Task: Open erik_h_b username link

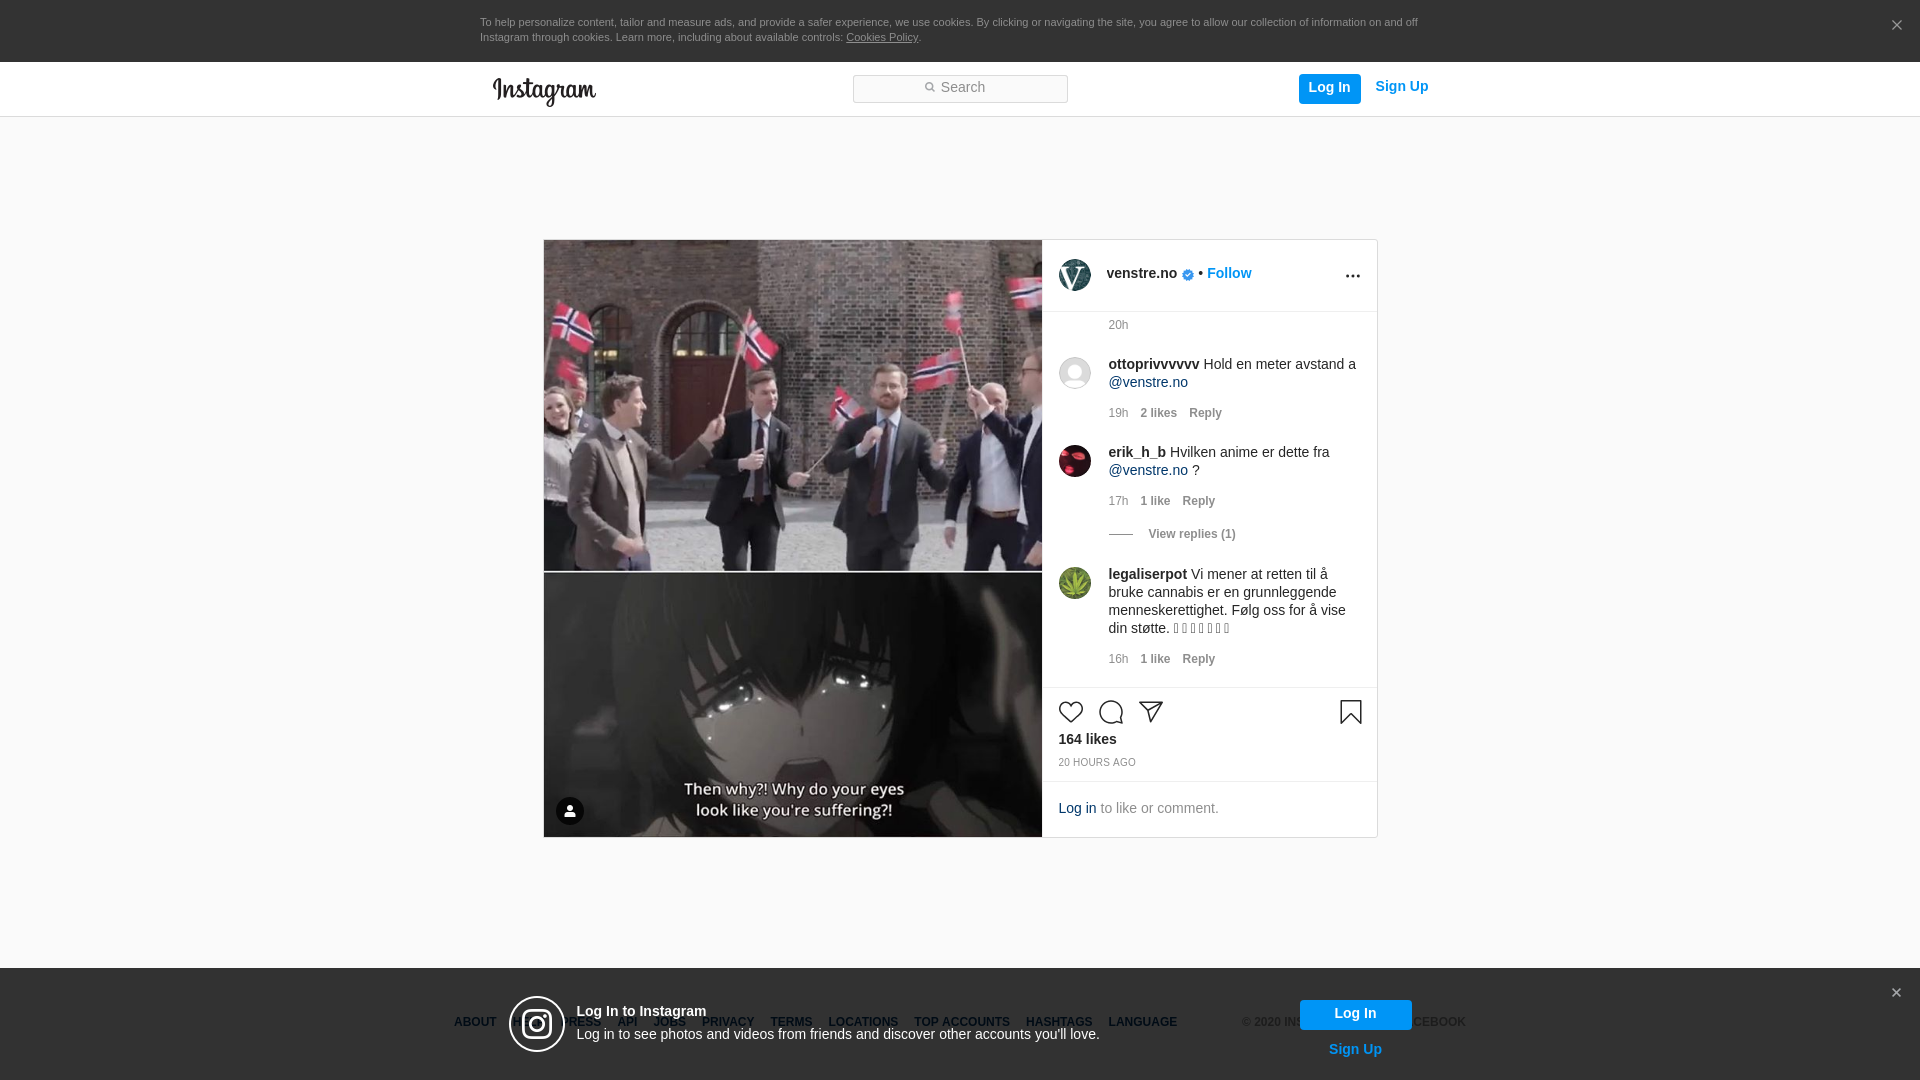Action: click(1137, 452)
